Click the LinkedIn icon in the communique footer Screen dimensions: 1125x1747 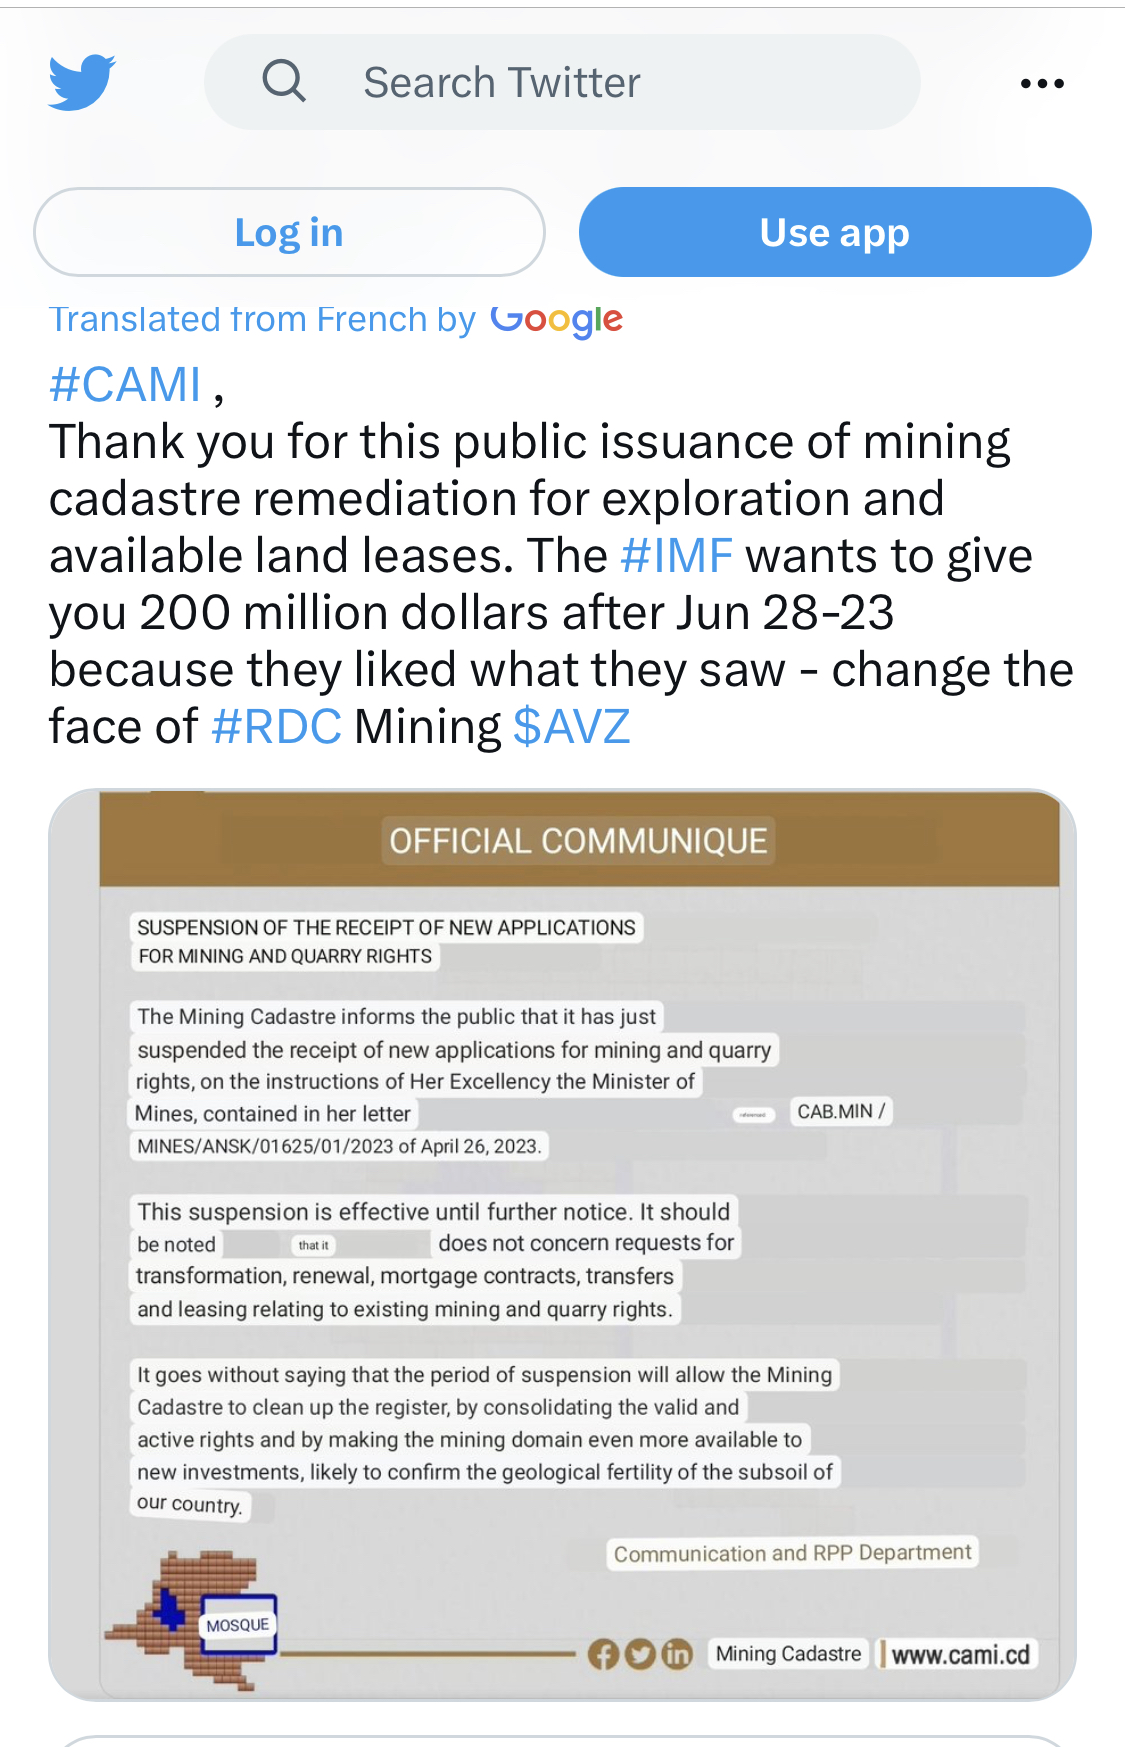677,1655
